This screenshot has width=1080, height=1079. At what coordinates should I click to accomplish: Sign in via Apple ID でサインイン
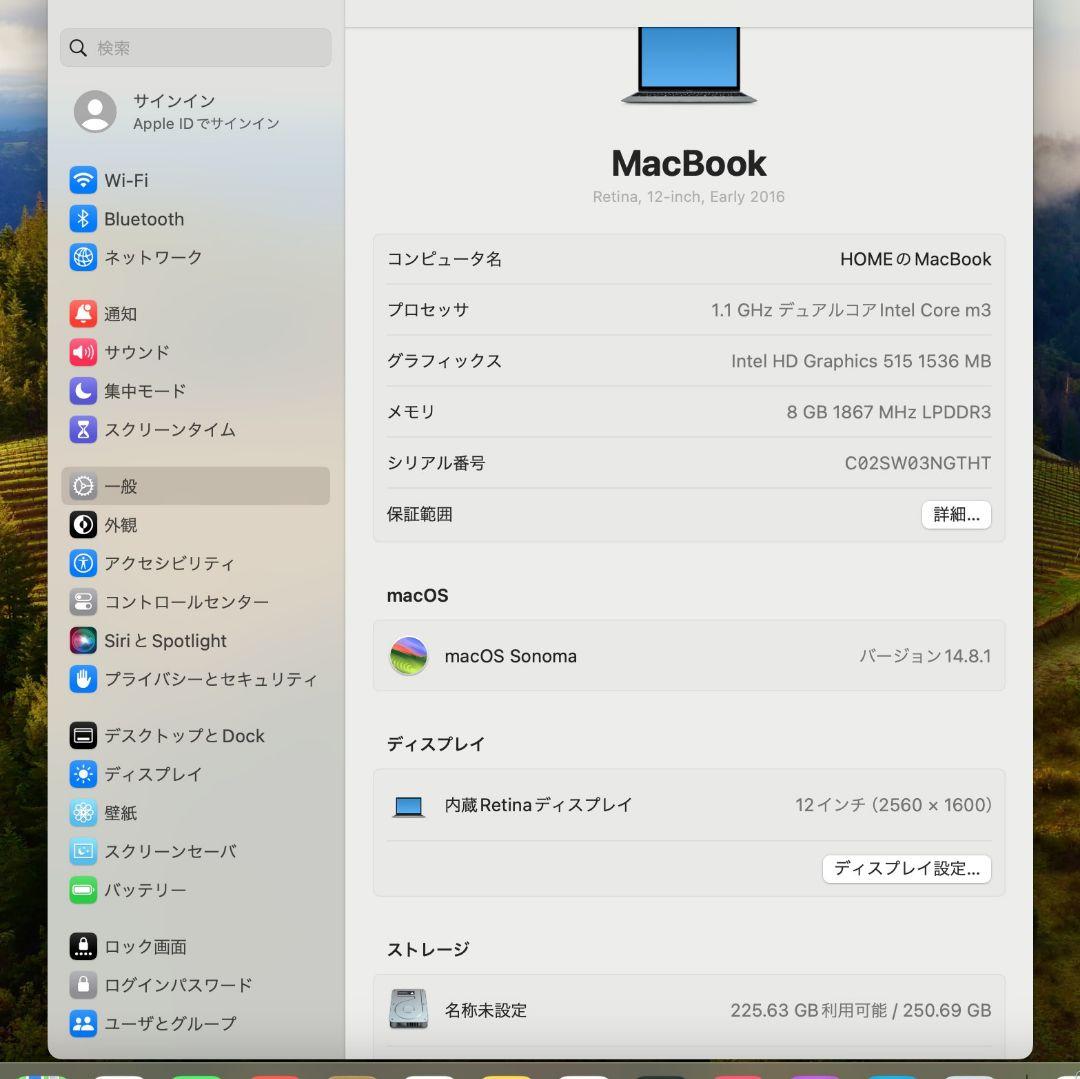point(206,124)
